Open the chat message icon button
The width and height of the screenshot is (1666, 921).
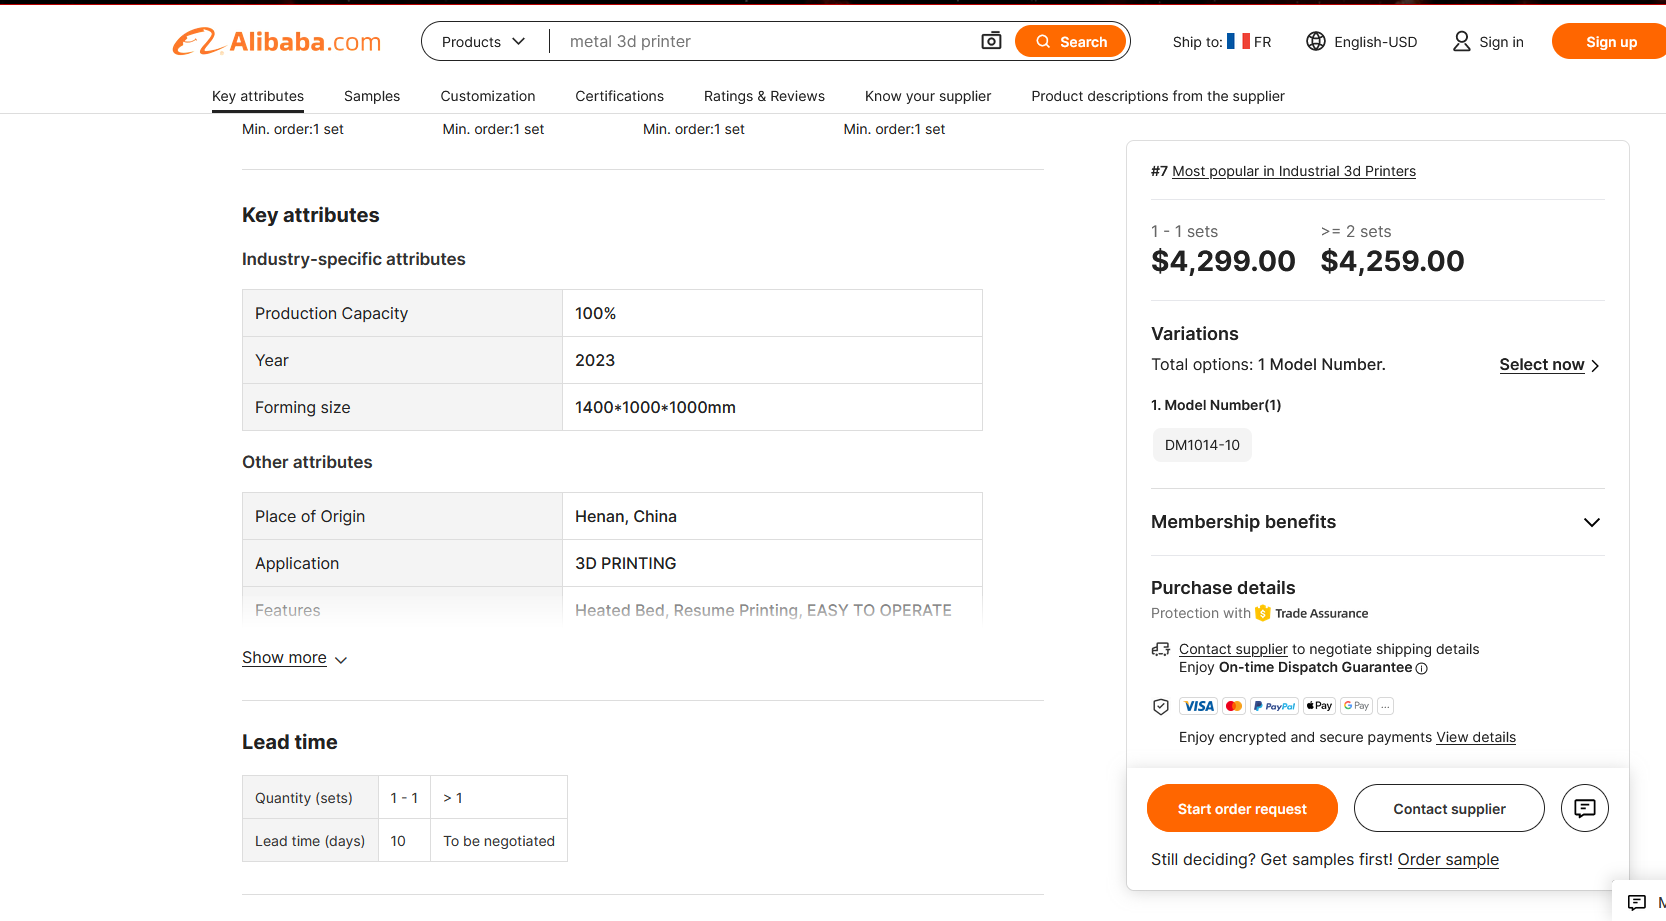click(1584, 808)
